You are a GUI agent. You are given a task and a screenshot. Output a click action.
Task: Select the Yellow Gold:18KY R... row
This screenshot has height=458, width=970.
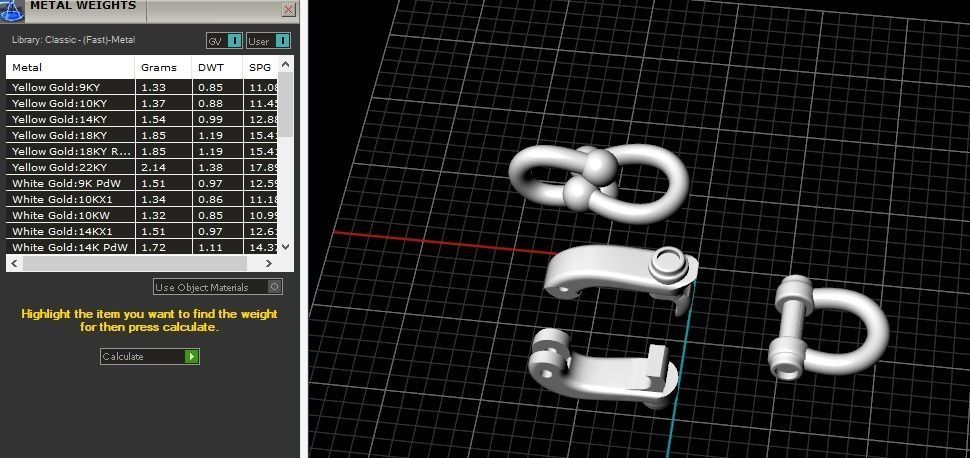point(142,152)
